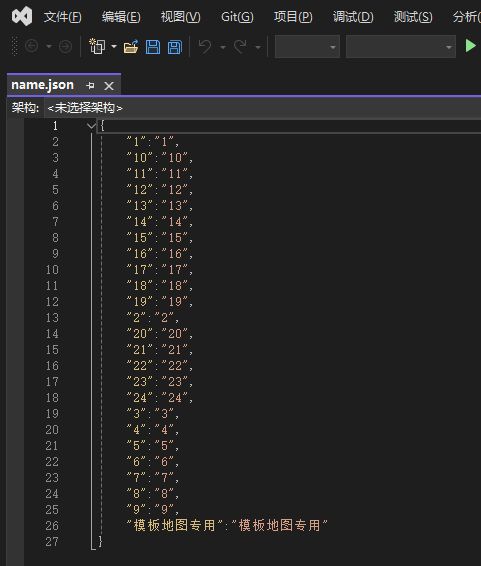Click the open file folder icon
The height and width of the screenshot is (566, 481).
pos(131,47)
